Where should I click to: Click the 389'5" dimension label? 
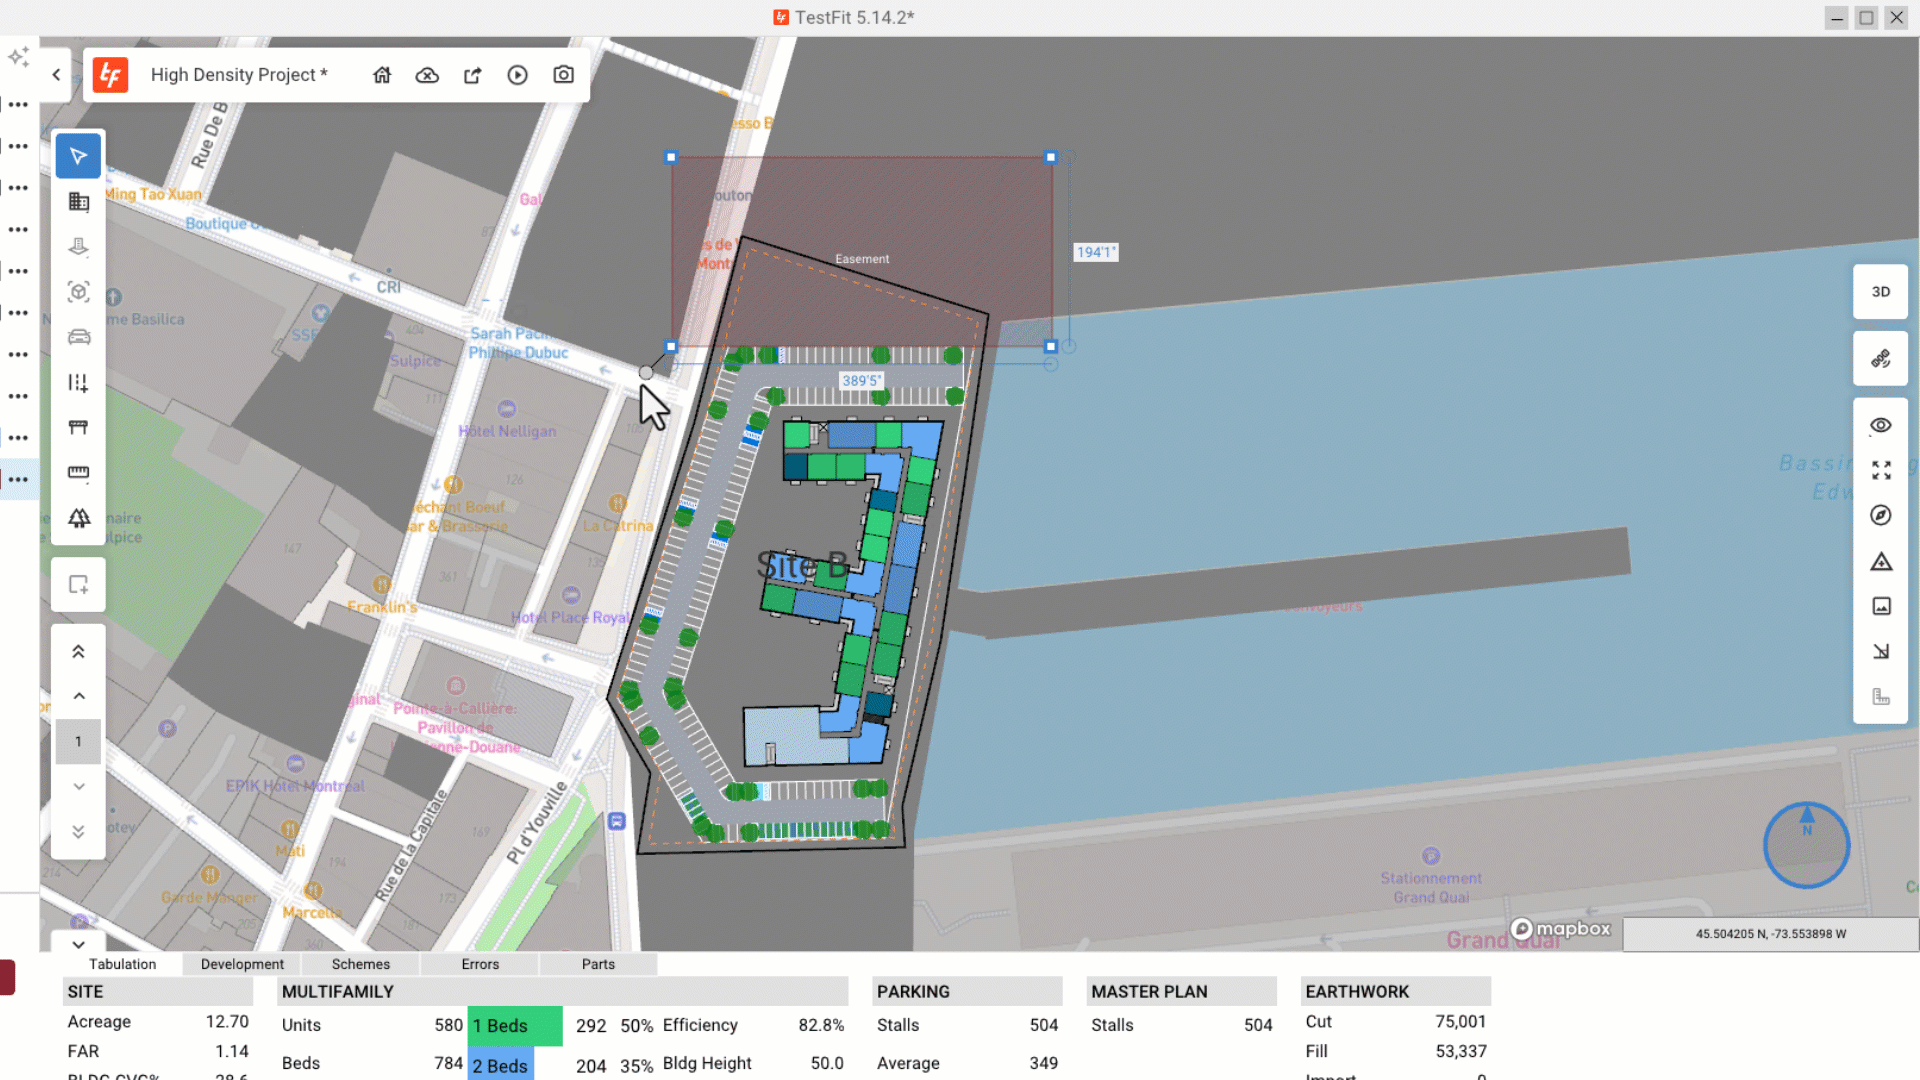(x=861, y=380)
